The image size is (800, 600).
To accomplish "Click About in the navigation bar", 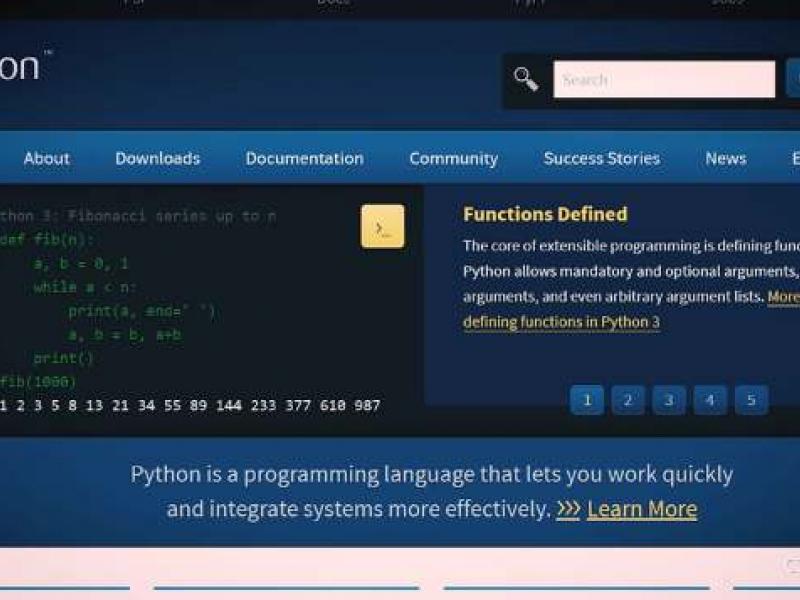I will pyautogui.click(x=46, y=158).
